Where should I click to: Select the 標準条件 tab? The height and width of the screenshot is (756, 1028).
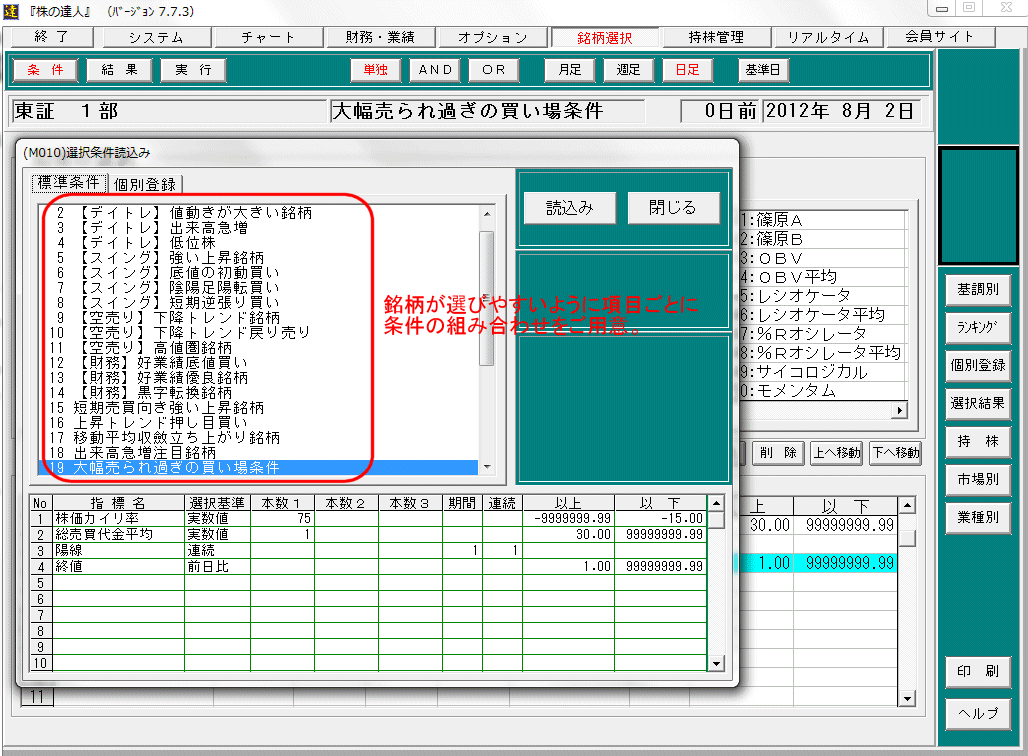(68, 183)
